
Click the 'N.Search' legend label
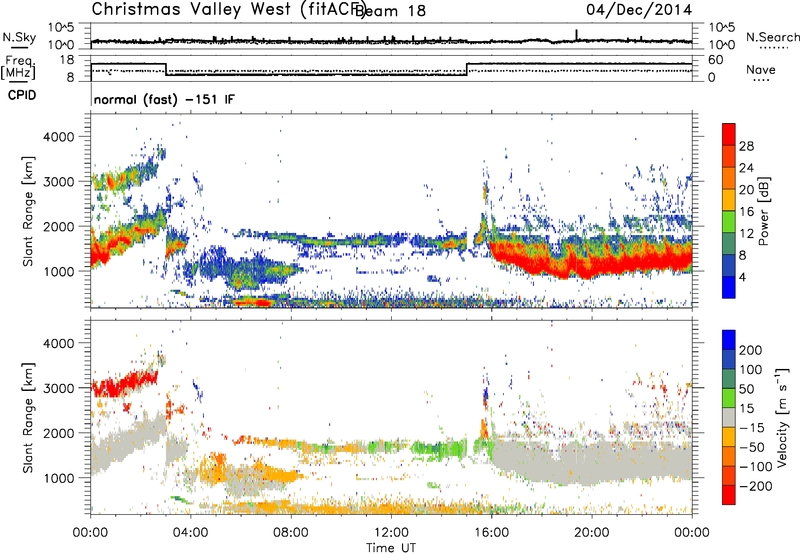click(x=772, y=37)
